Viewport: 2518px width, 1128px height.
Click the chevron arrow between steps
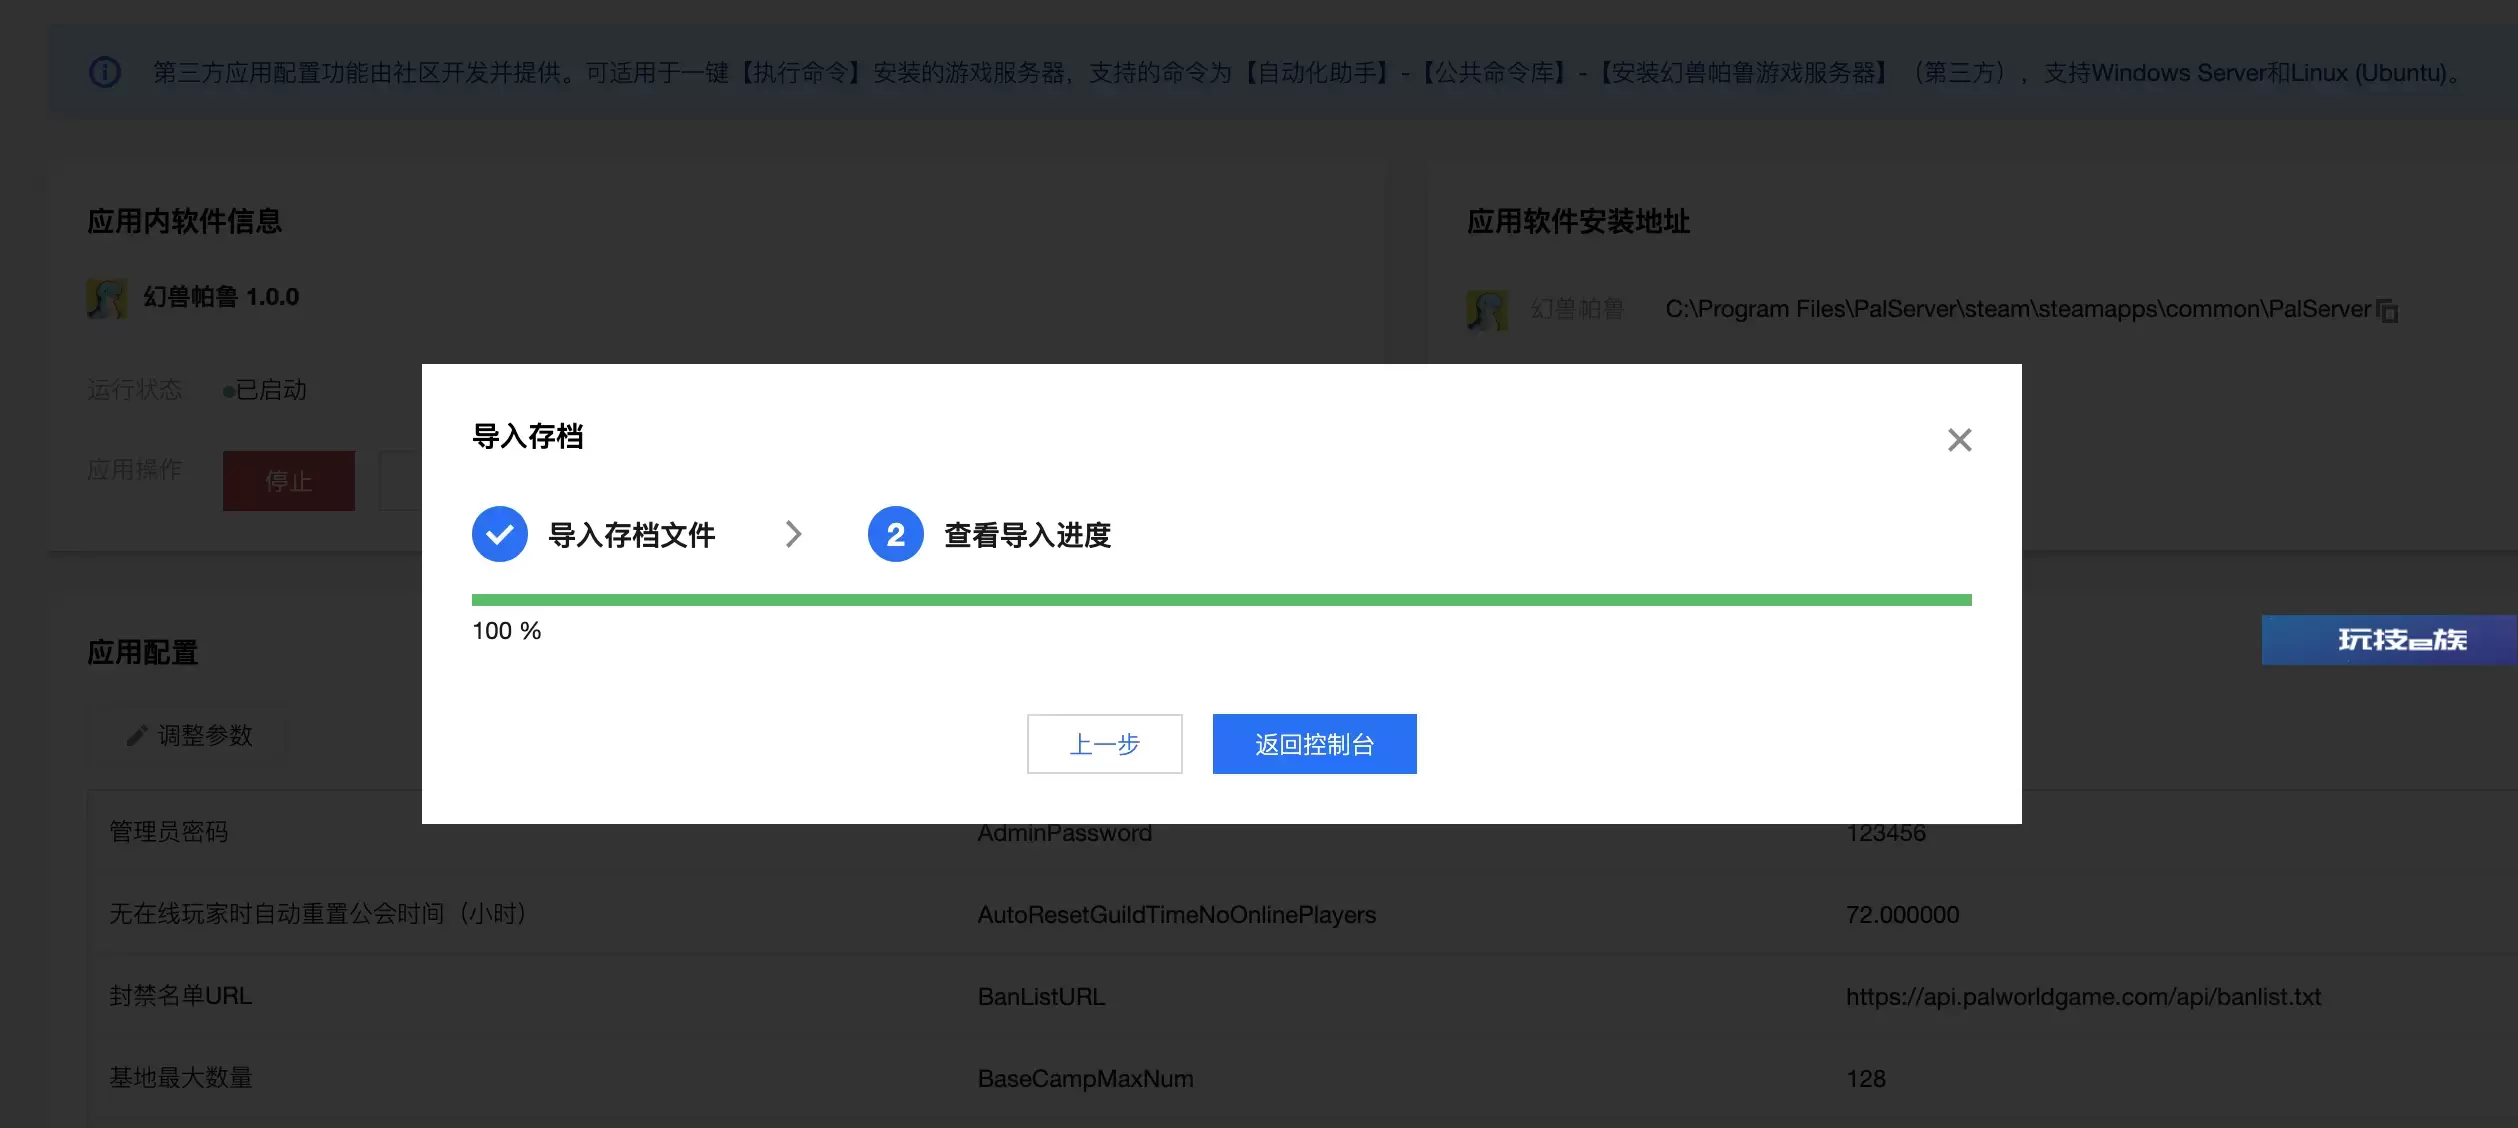tap(793, 534)
